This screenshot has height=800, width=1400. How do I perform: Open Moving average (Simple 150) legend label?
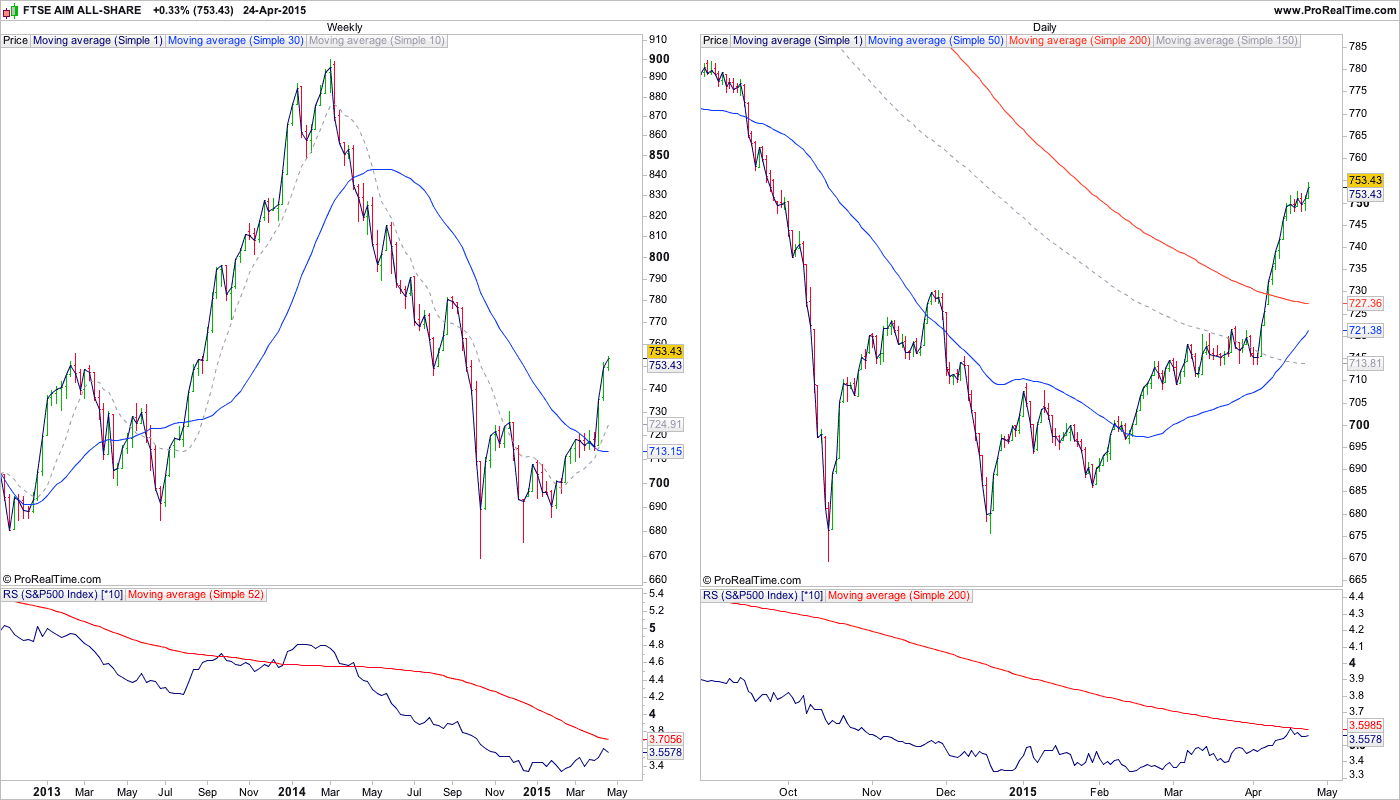click(x=1227, y=41)
